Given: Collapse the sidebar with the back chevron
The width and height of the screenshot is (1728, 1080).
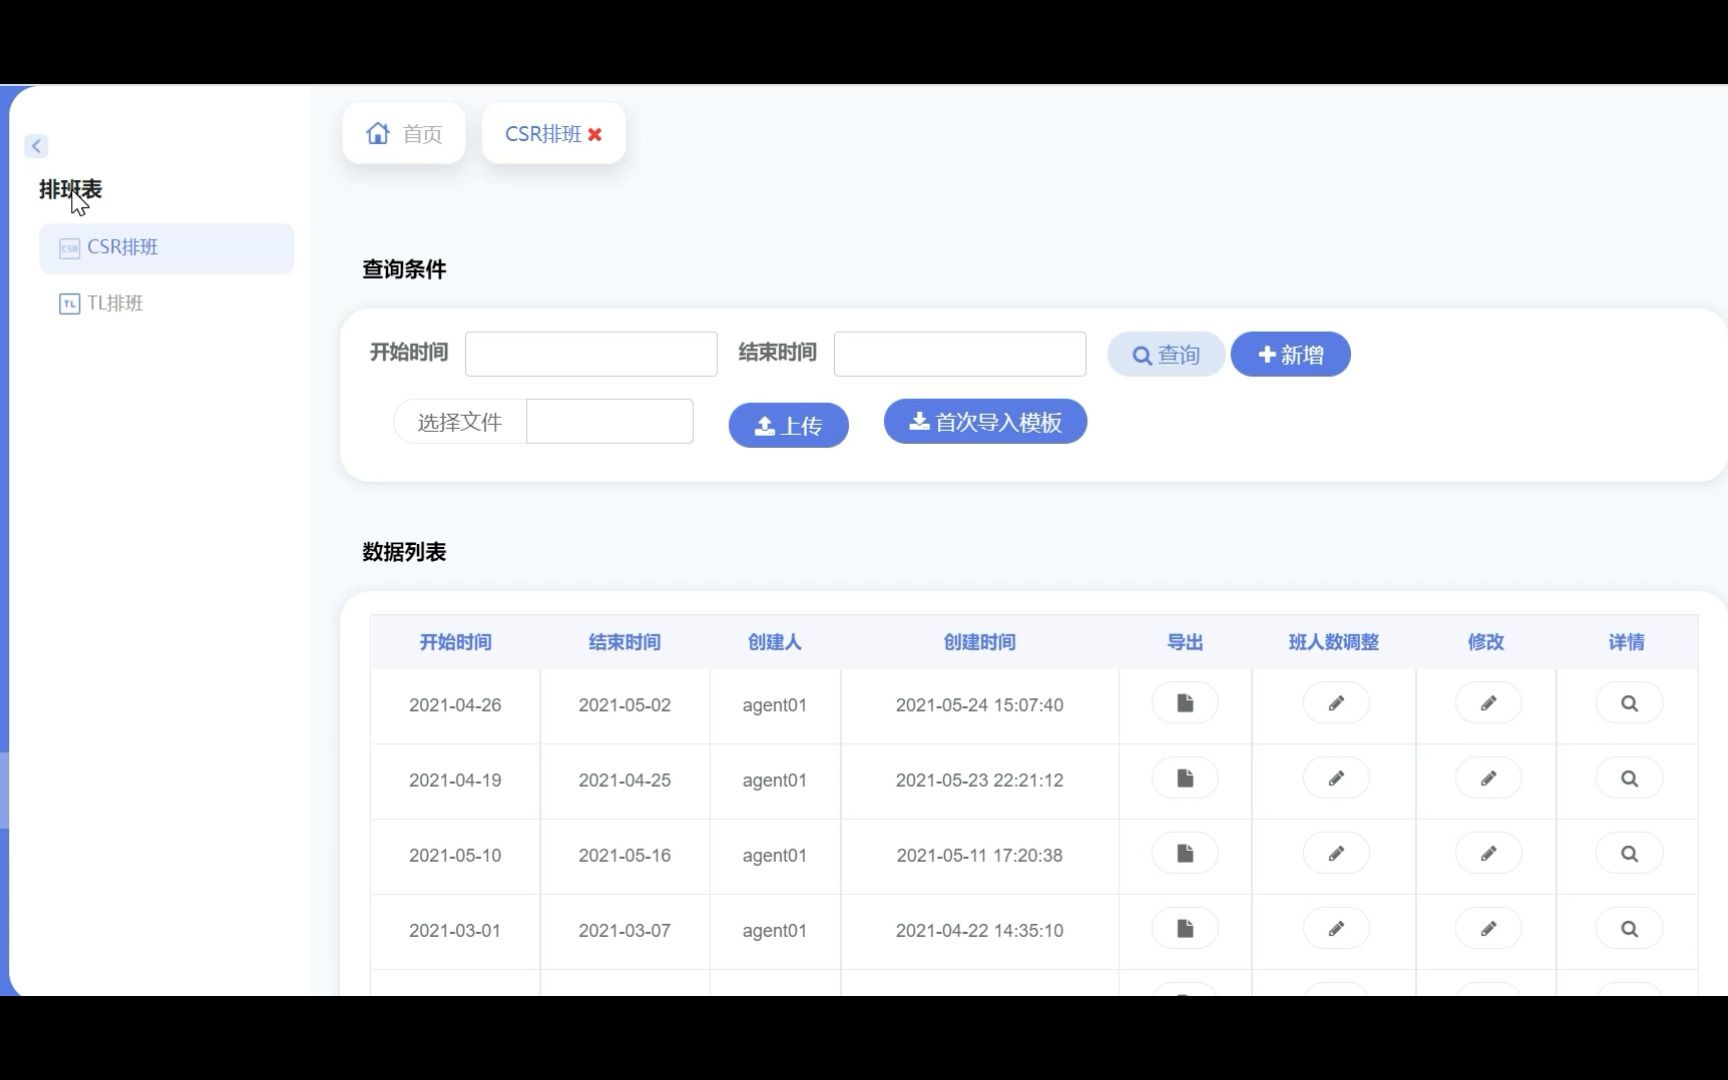Looking at the screenshot, I should point(36,146).
